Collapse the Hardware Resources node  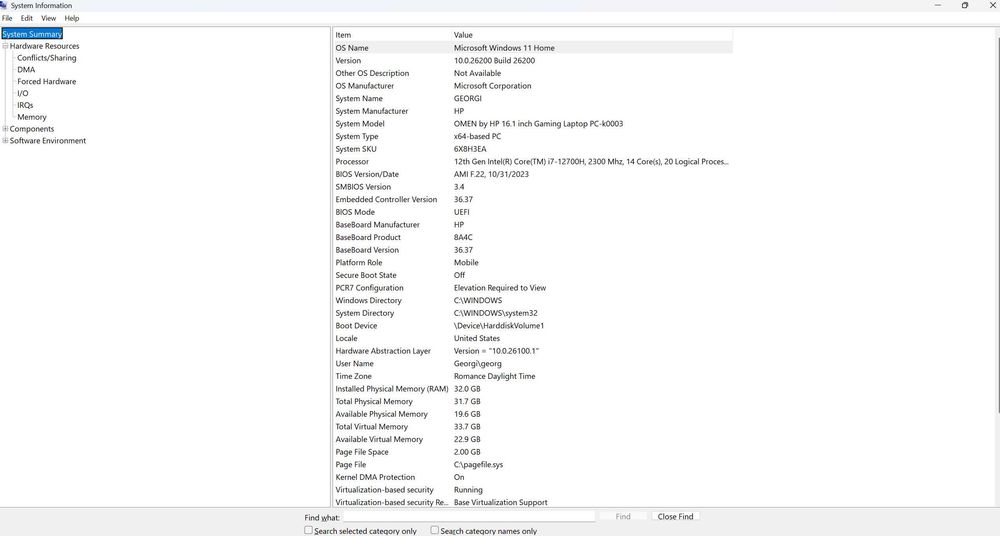click(5, 46)
